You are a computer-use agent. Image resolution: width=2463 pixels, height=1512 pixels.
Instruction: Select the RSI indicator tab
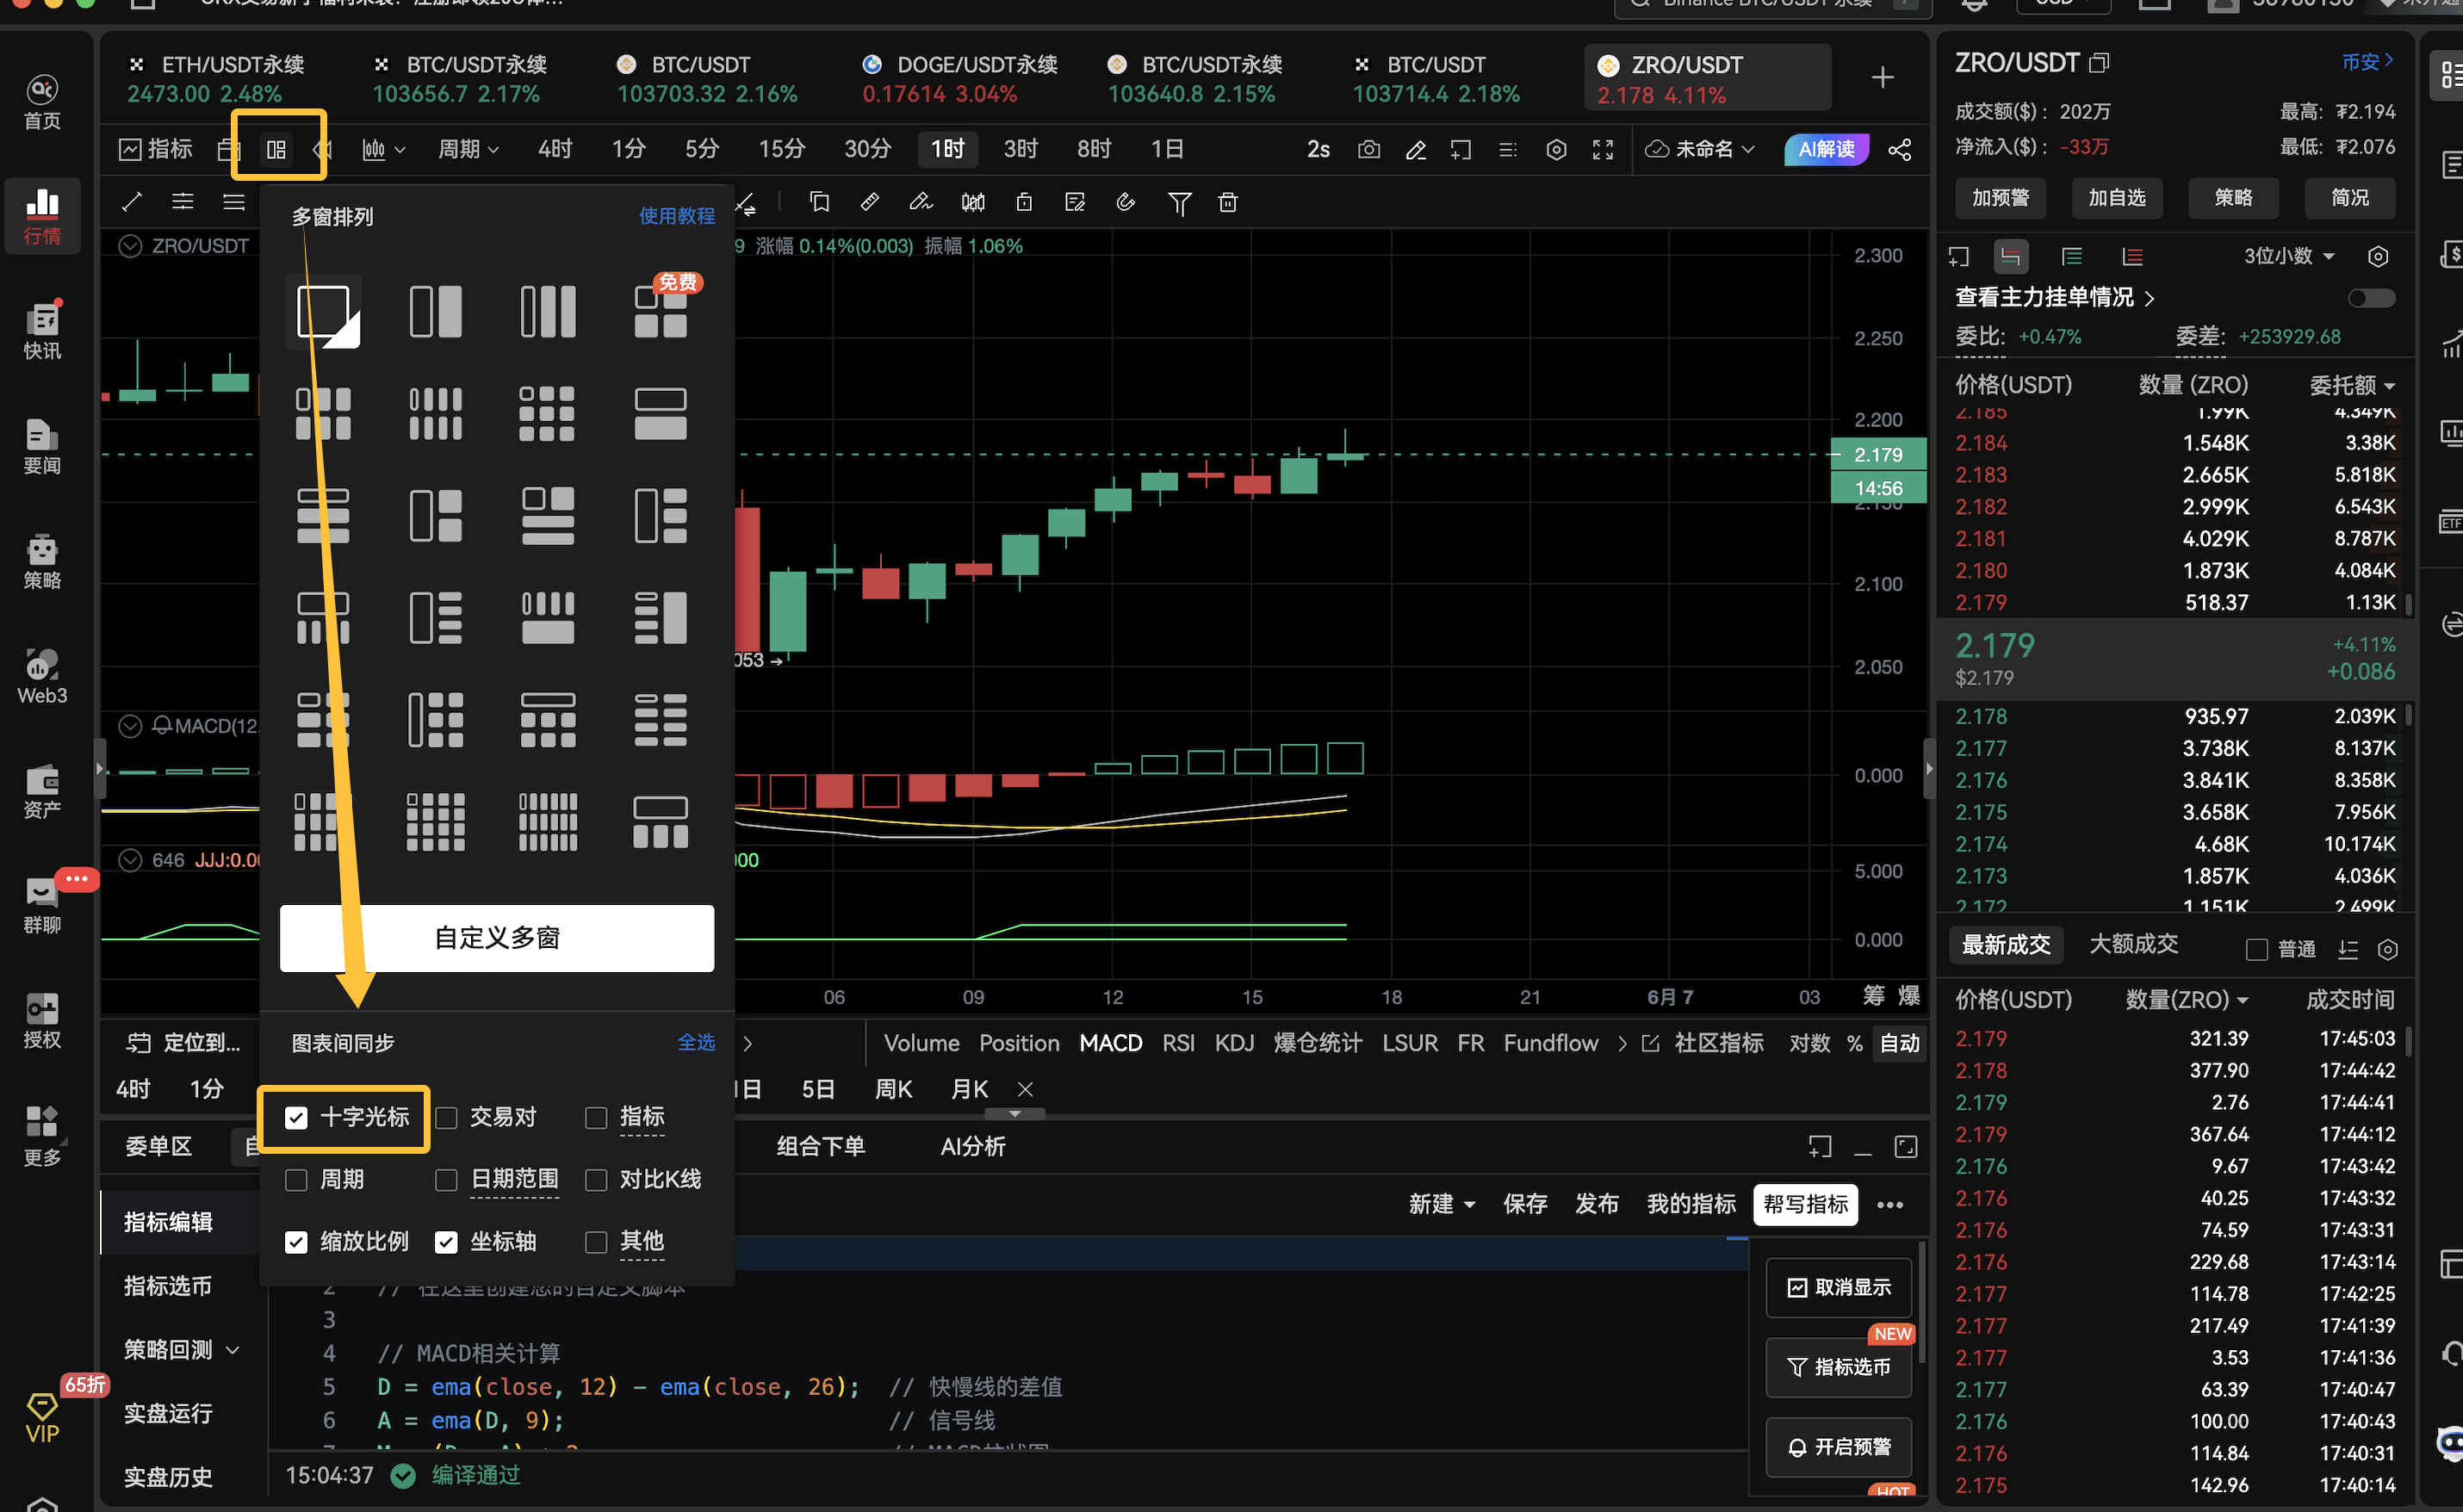click(1178, 1044)
